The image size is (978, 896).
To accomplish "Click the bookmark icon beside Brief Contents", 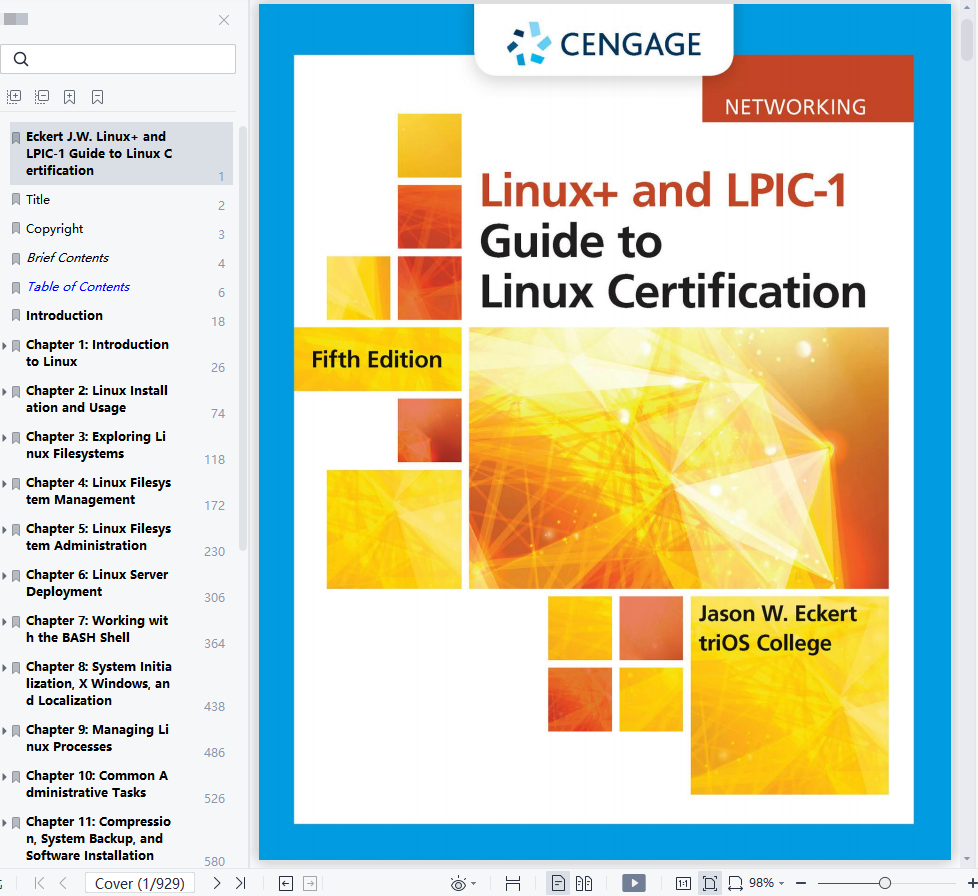I will pyautogui.click(x=16, y=258).
